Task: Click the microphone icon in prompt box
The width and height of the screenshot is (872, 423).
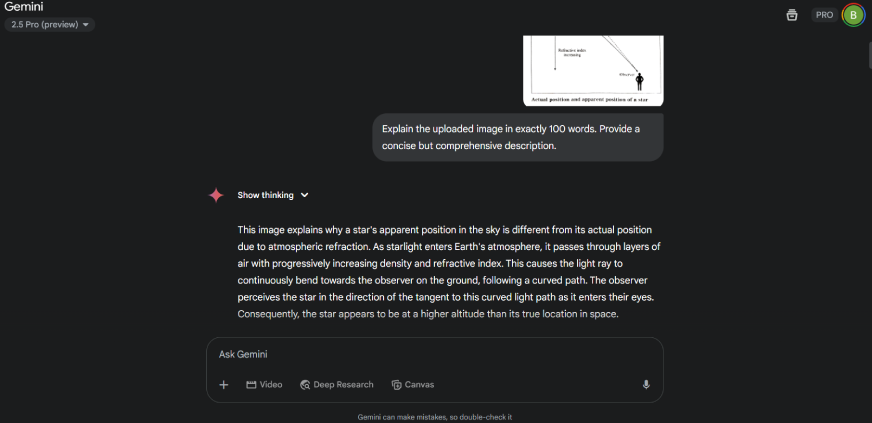Action: click(x=646, y=385)
